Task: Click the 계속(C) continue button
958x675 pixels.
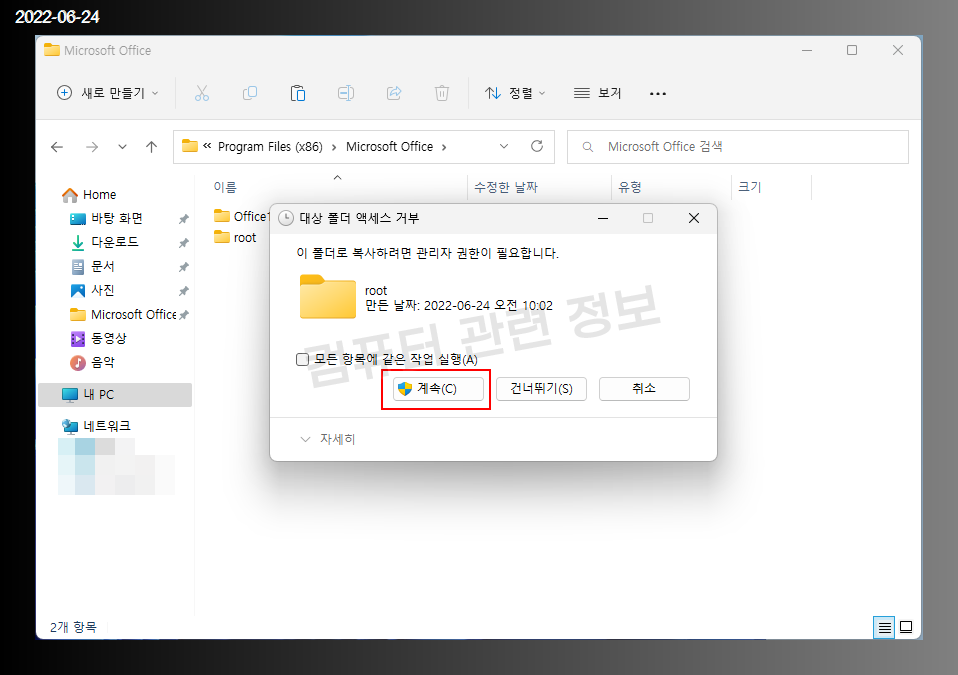Action: pos(438,389)
